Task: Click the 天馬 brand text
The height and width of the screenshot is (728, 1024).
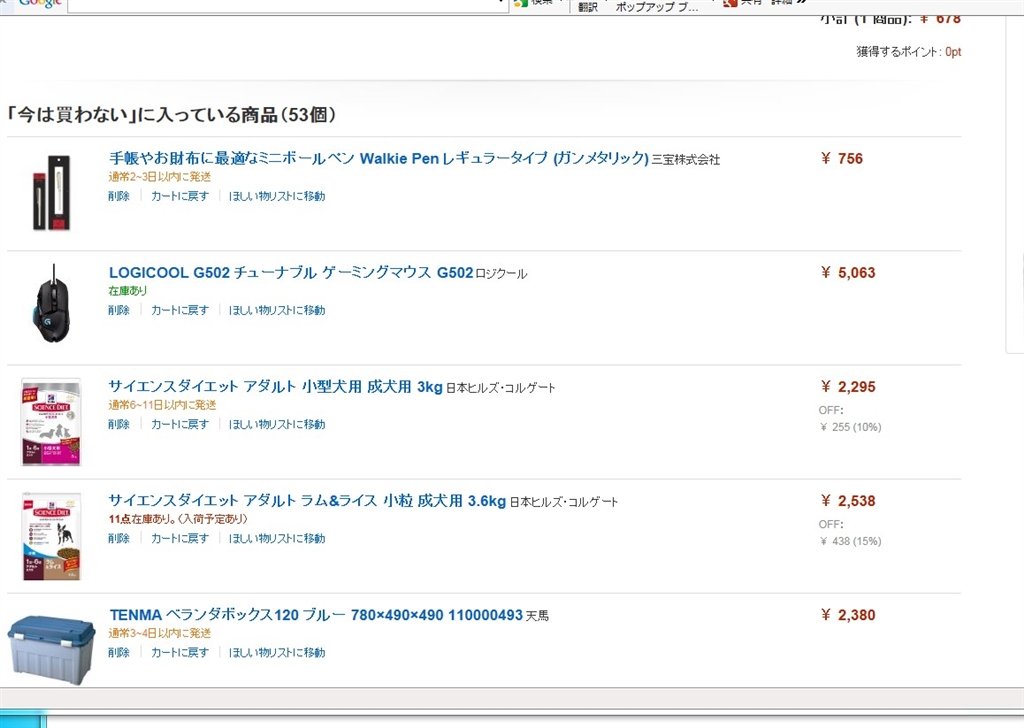Action: click(537, 616)
